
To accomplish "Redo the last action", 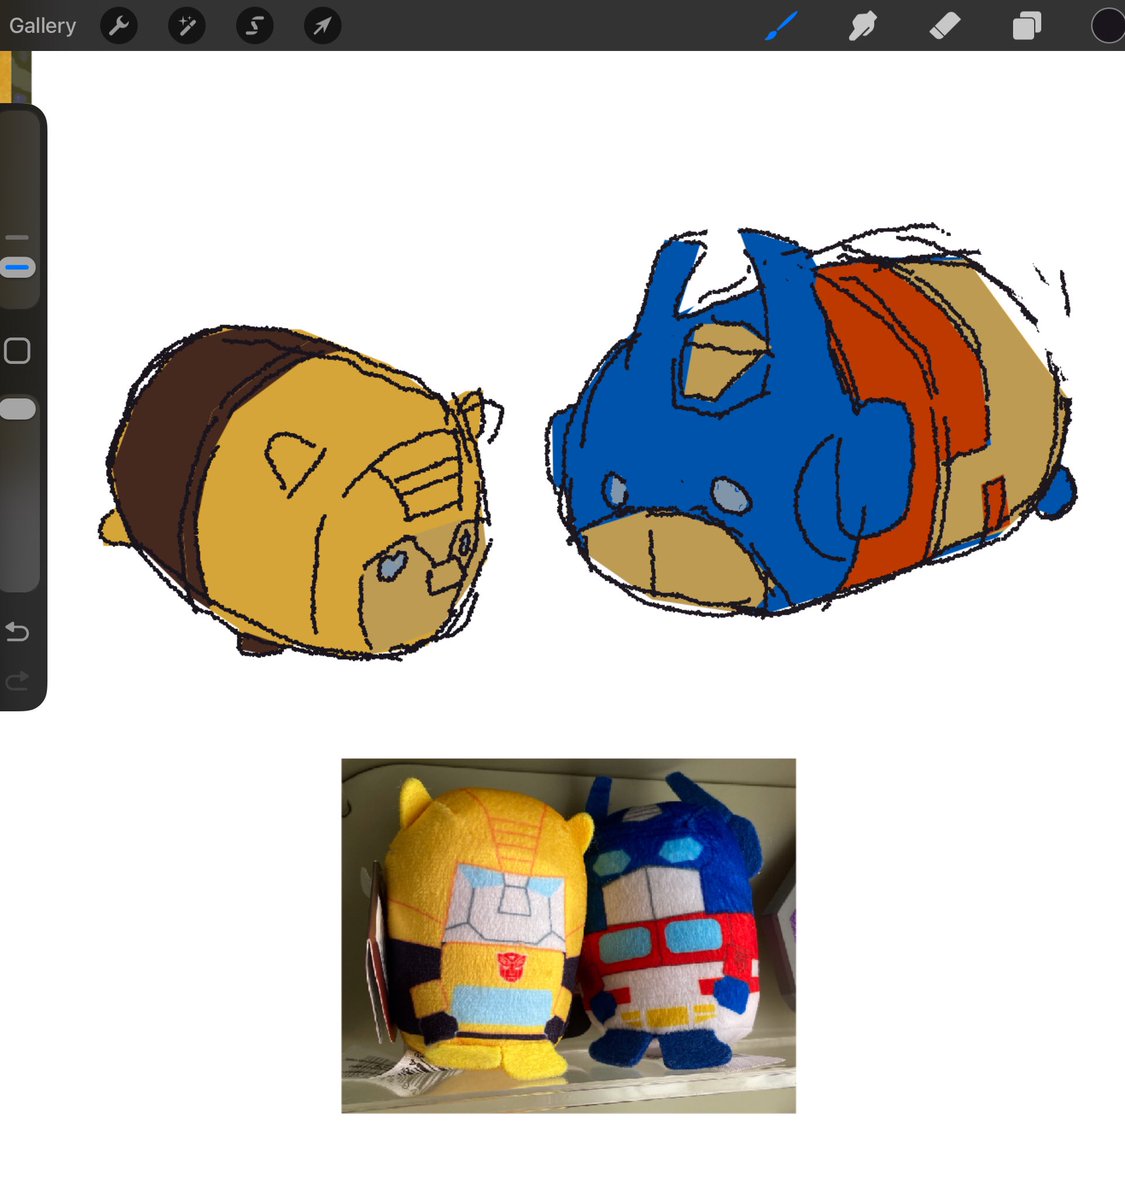I will tap(17, 681).
